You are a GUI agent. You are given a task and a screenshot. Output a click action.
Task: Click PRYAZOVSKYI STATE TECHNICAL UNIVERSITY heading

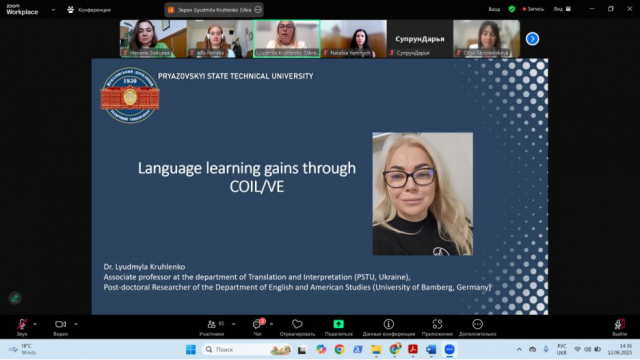click(x=236, y=76)
